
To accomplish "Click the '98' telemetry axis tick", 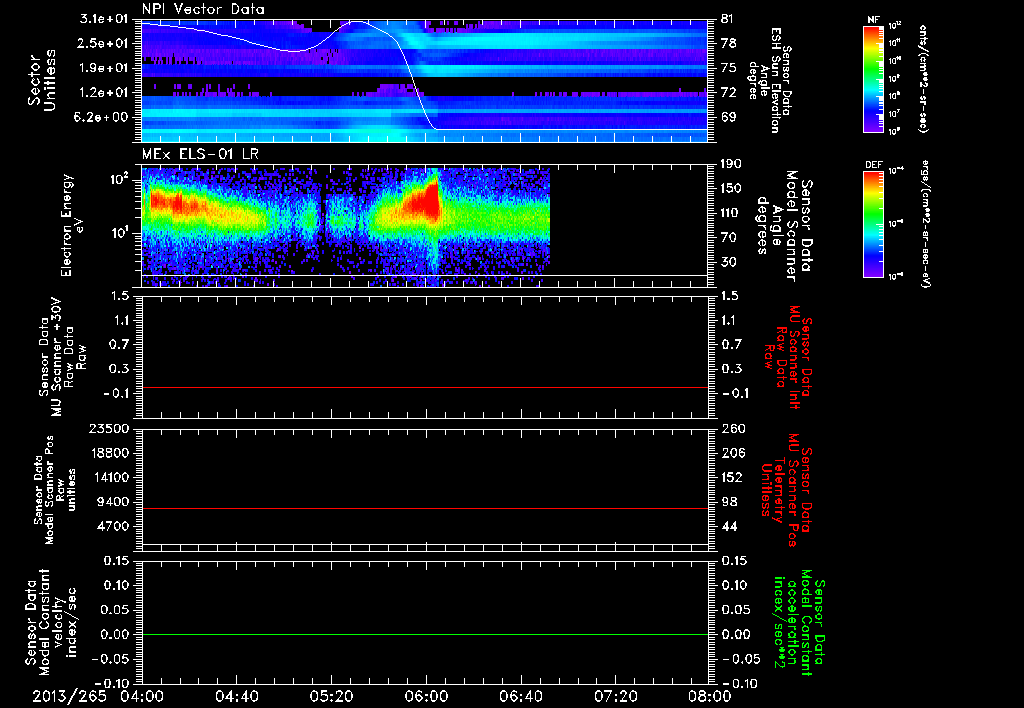I will point(728,502).
